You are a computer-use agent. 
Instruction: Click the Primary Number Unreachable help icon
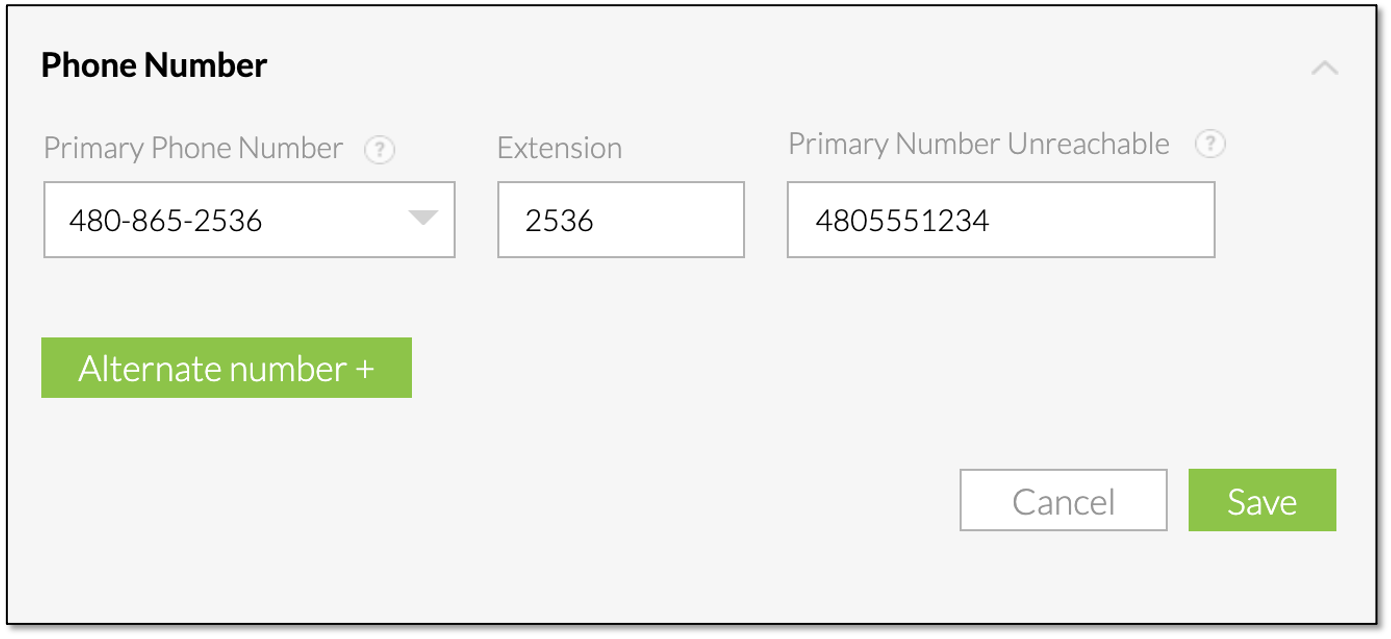click(1210, 144)
